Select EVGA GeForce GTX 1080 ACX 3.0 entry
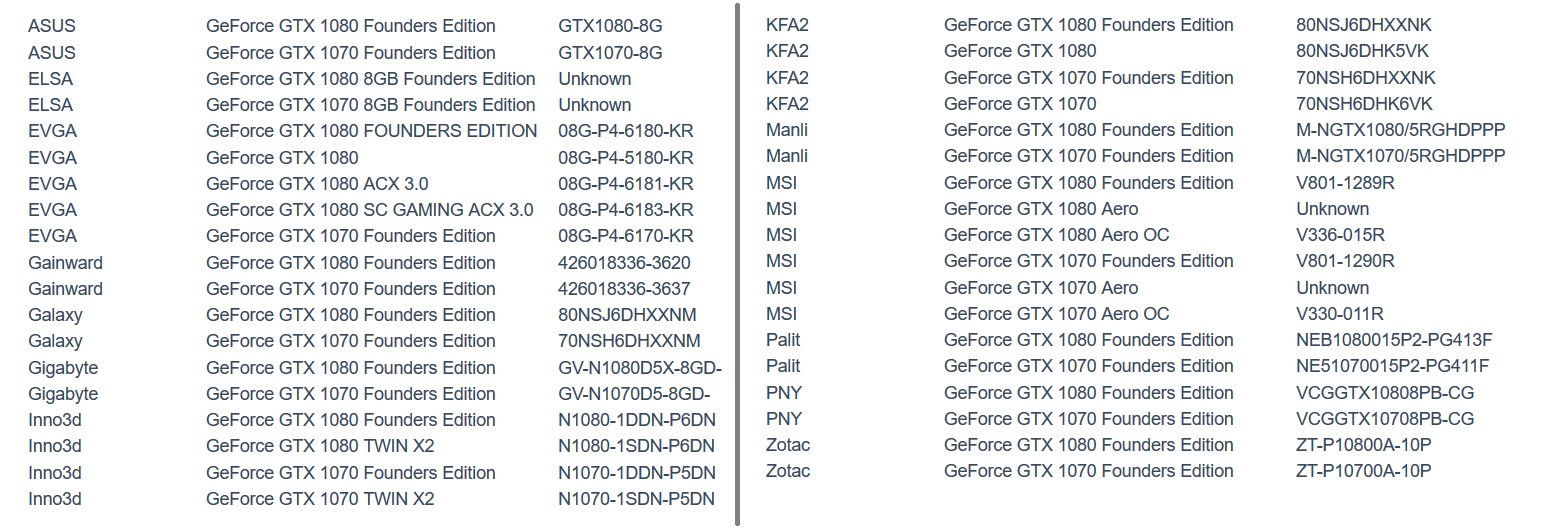 coord(317,184)
